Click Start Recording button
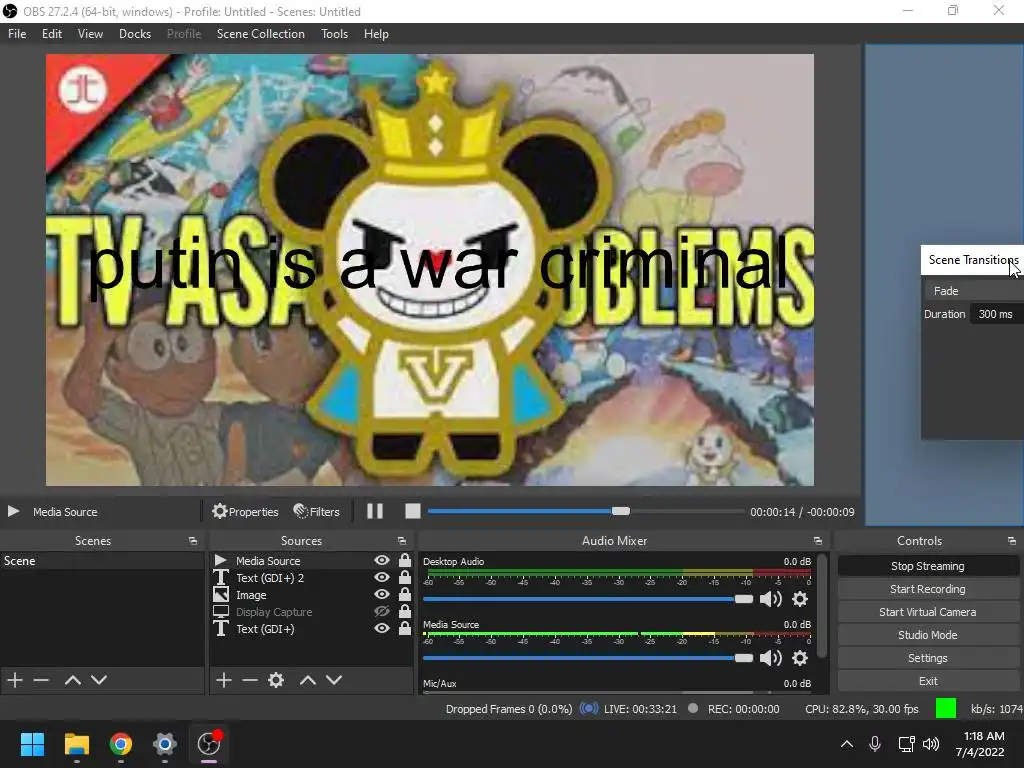The image size is (1024, 768). point(927,589)
